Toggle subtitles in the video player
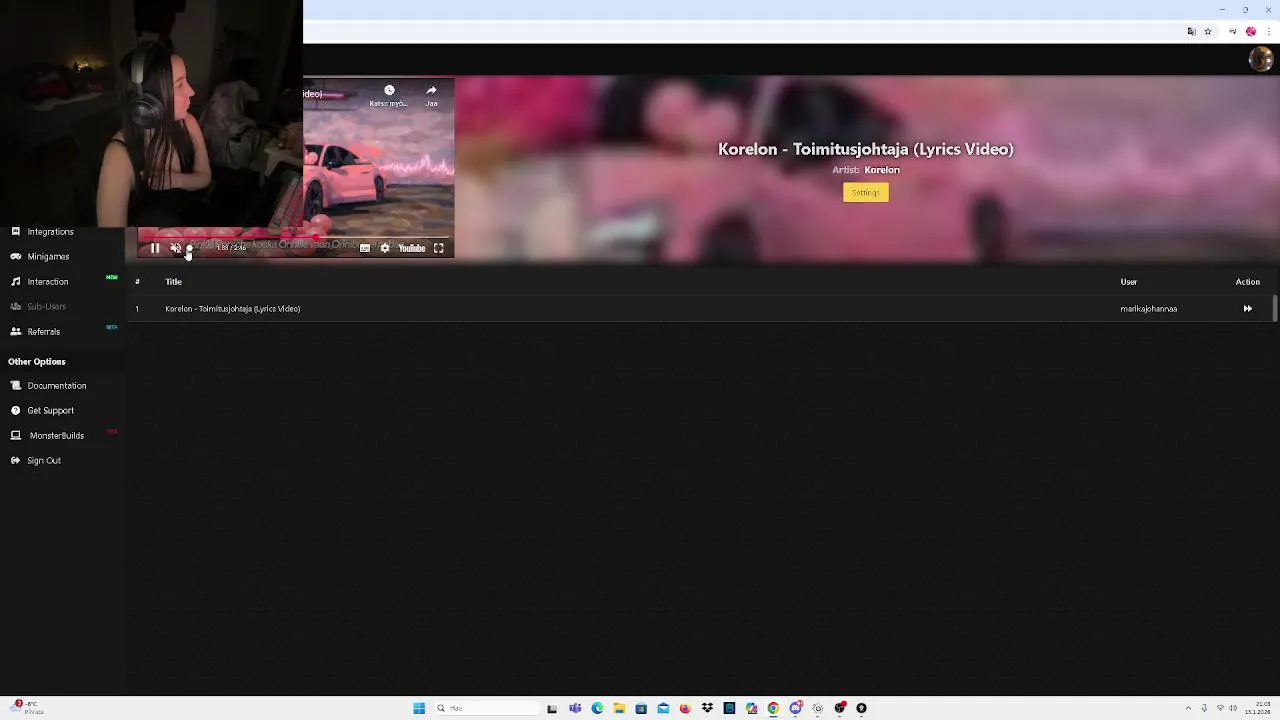1280x720 pixels. coord(365,248)
